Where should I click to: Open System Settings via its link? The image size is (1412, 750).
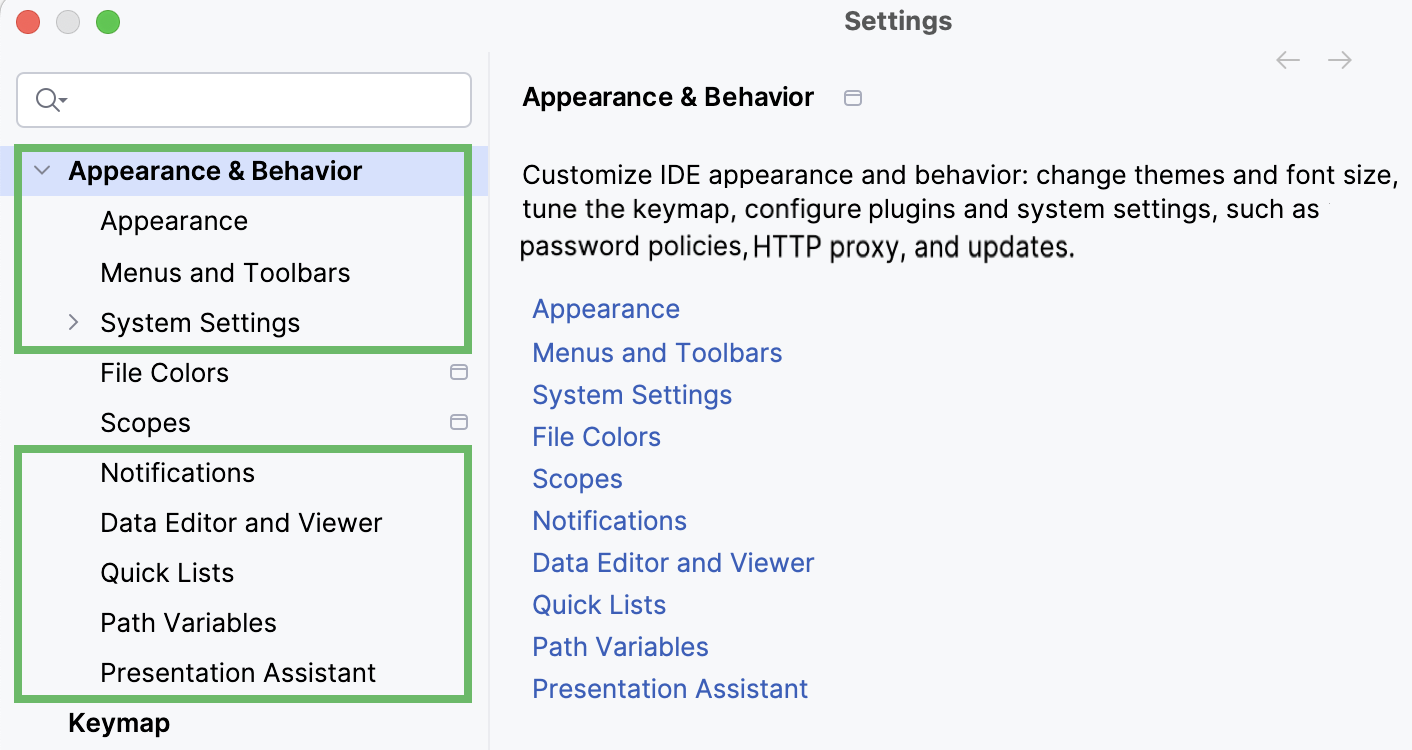[632, 394]
